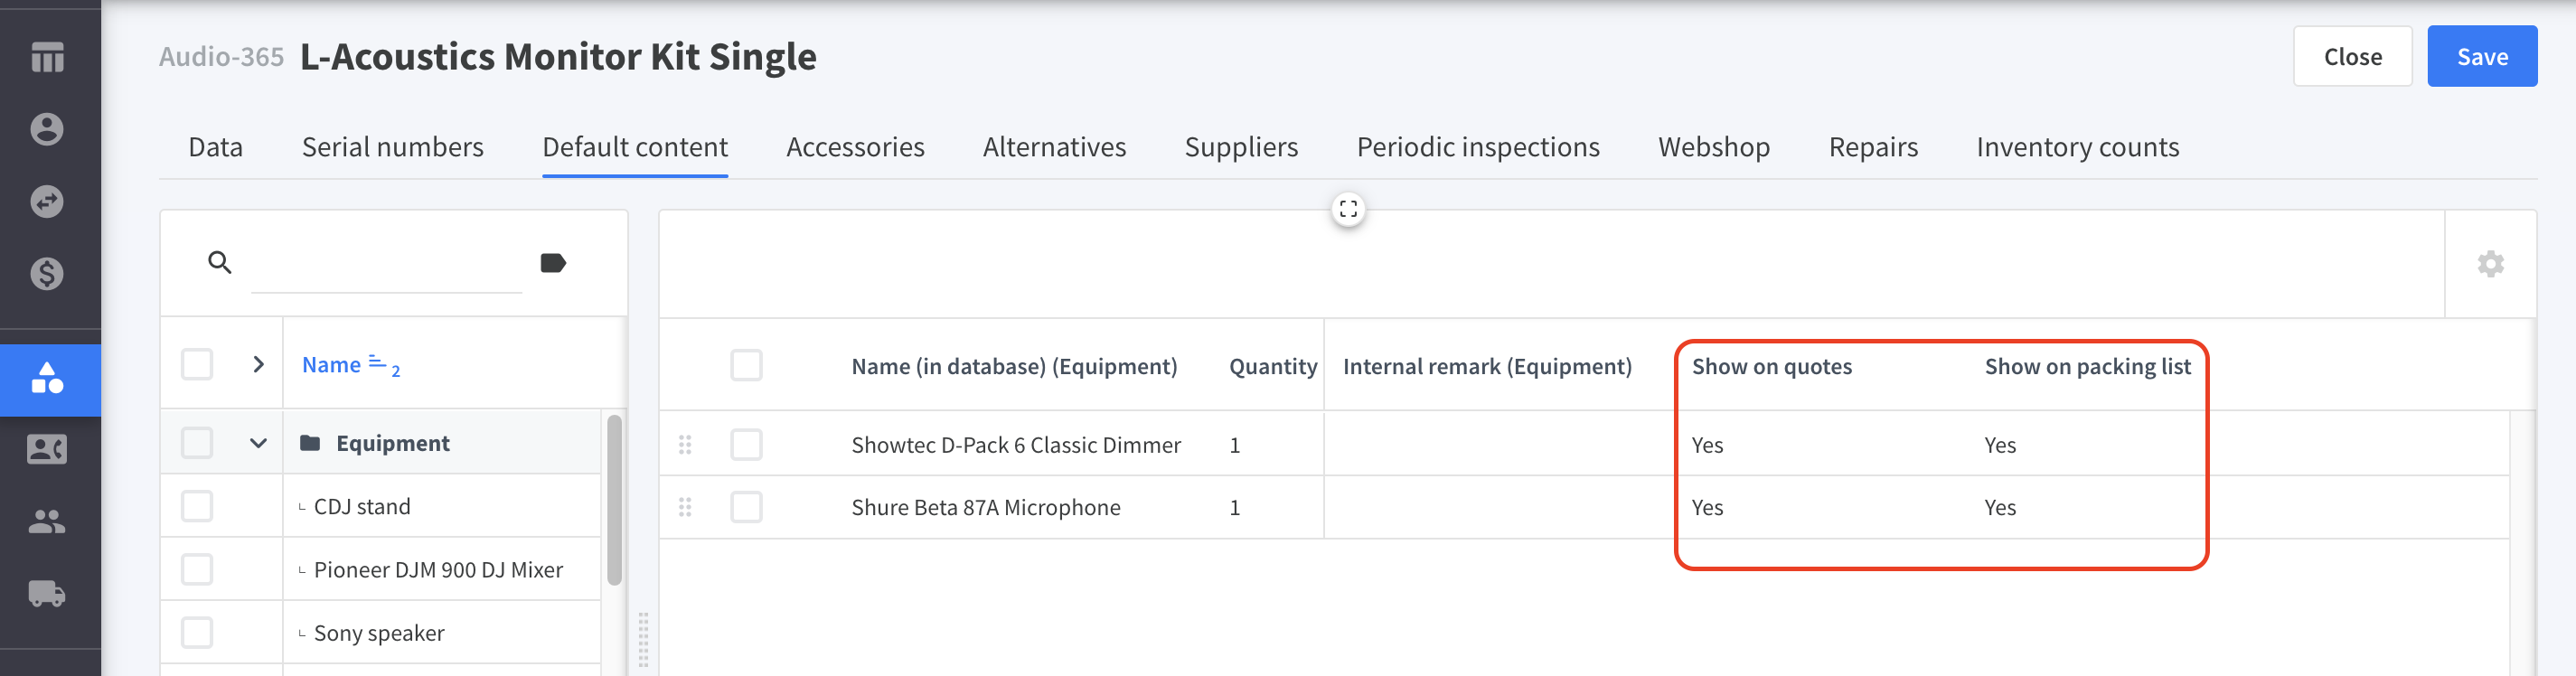
Task: Click the tag filter icon beside search
Action: point(553,263)
